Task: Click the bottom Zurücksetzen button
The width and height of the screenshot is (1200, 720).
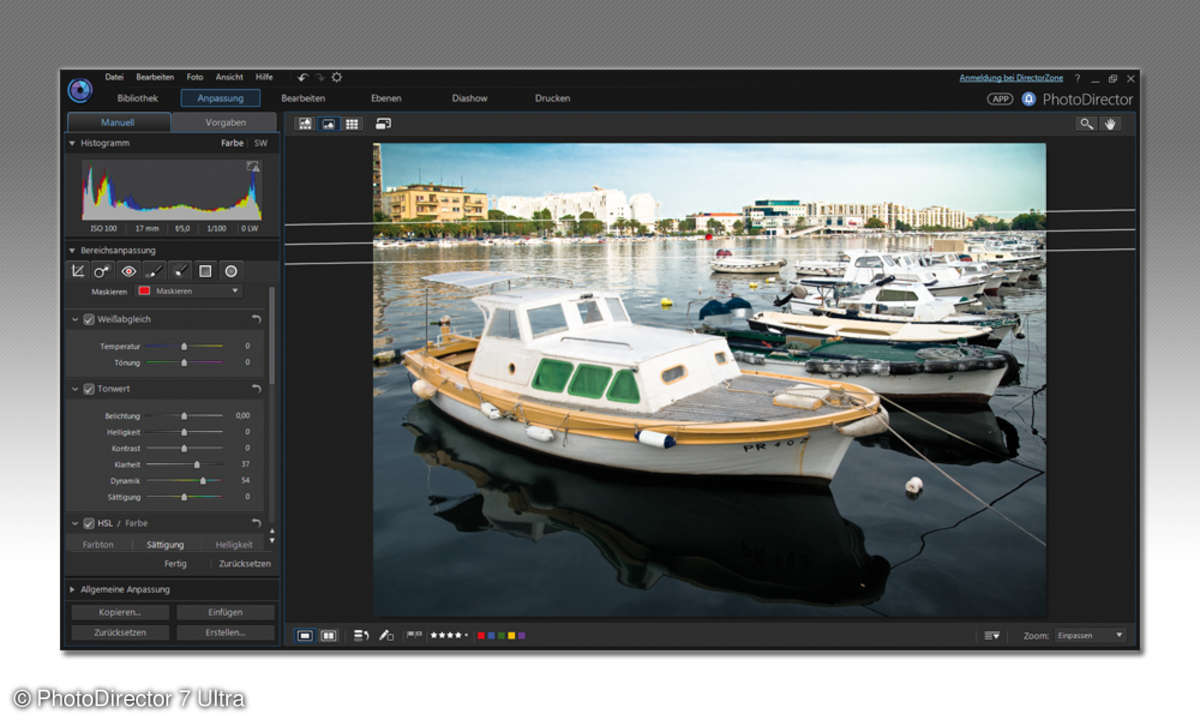Action: pyautogui.click(x=120, y=632)
